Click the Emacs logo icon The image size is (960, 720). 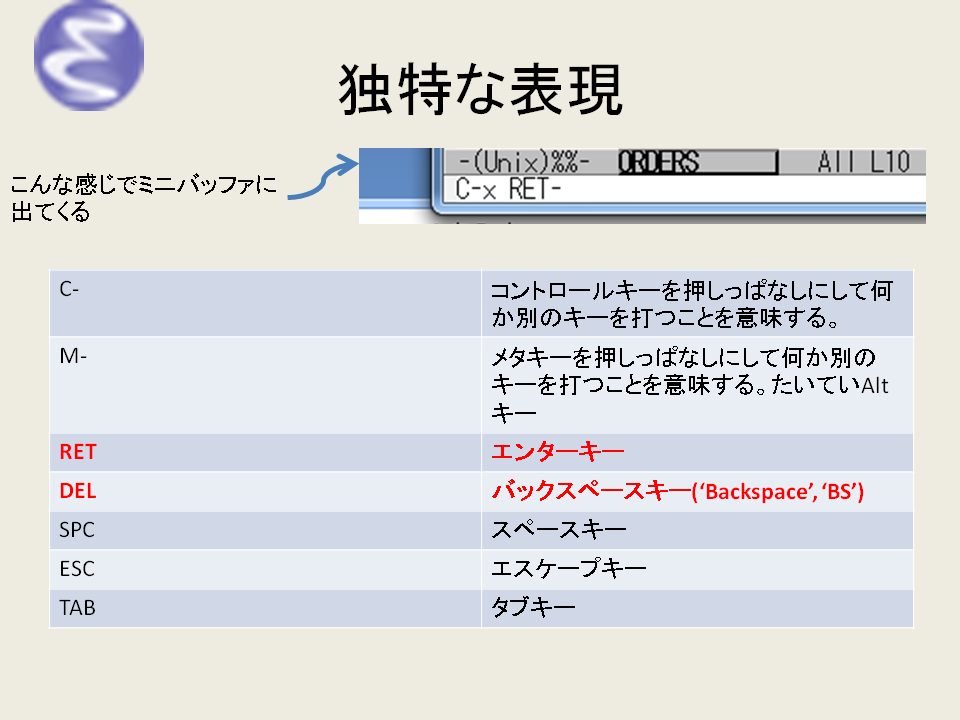click(x=89, y=55)
